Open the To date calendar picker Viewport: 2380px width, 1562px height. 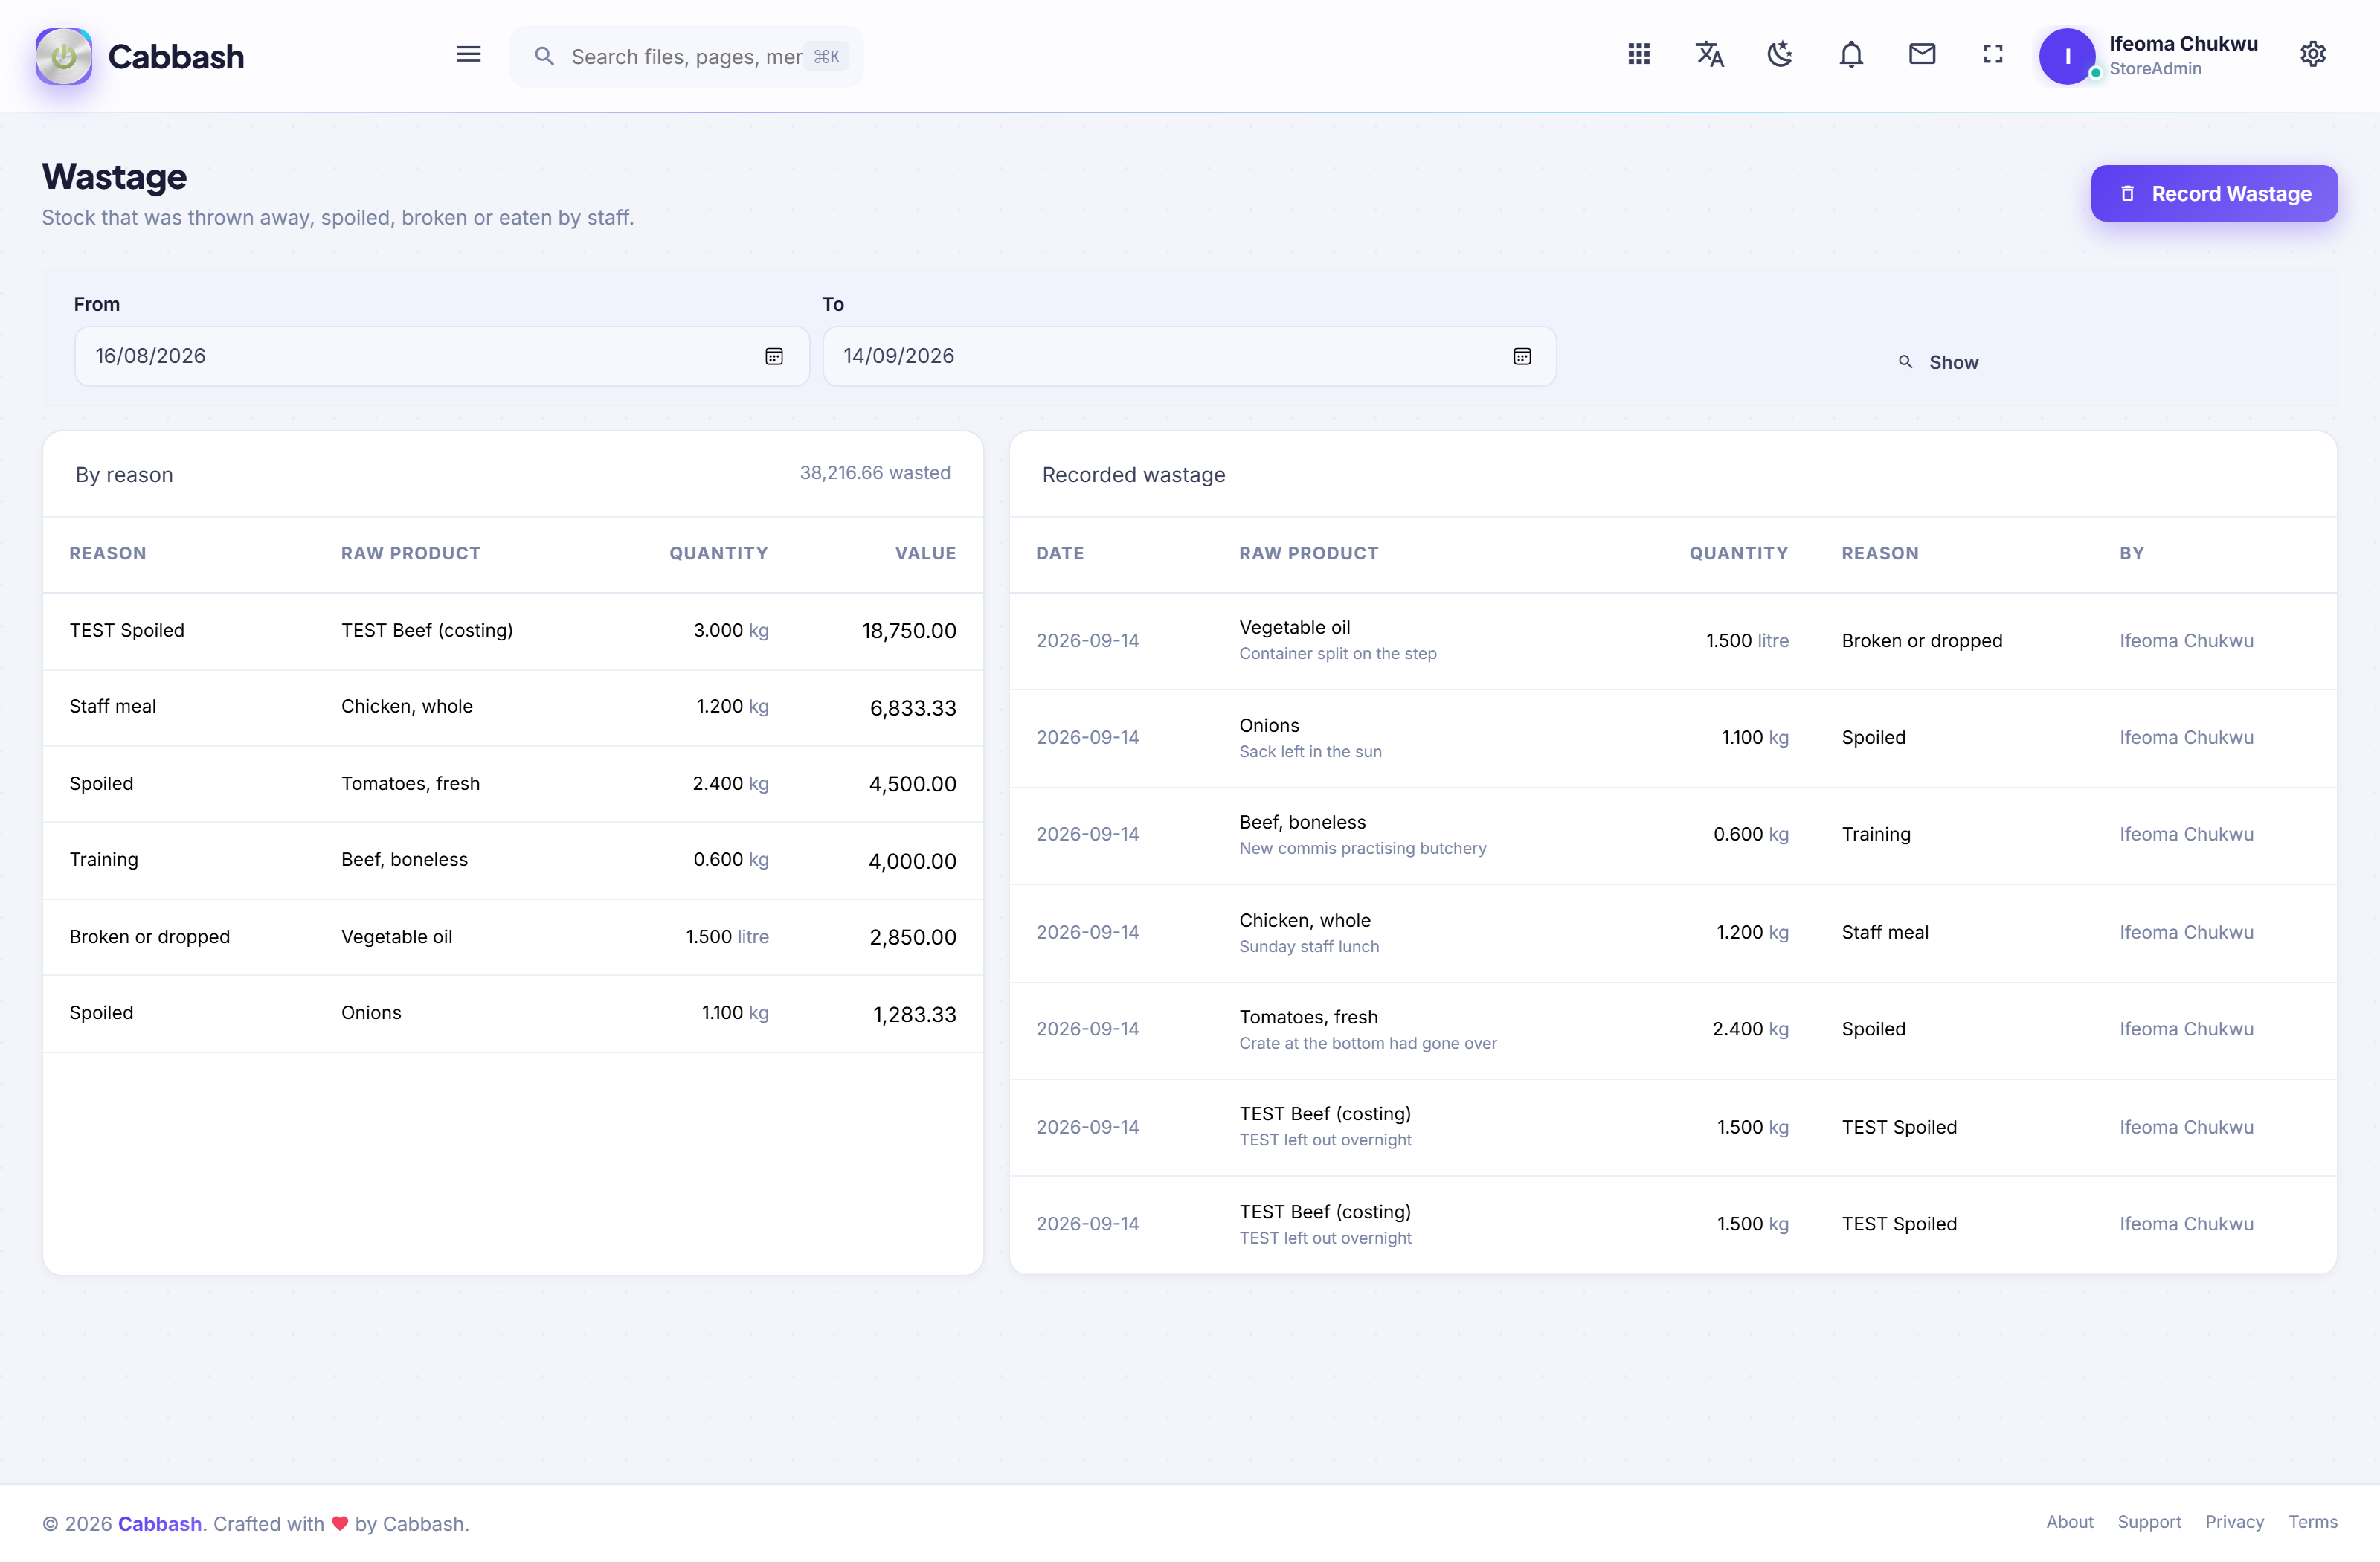[1522, 356]
